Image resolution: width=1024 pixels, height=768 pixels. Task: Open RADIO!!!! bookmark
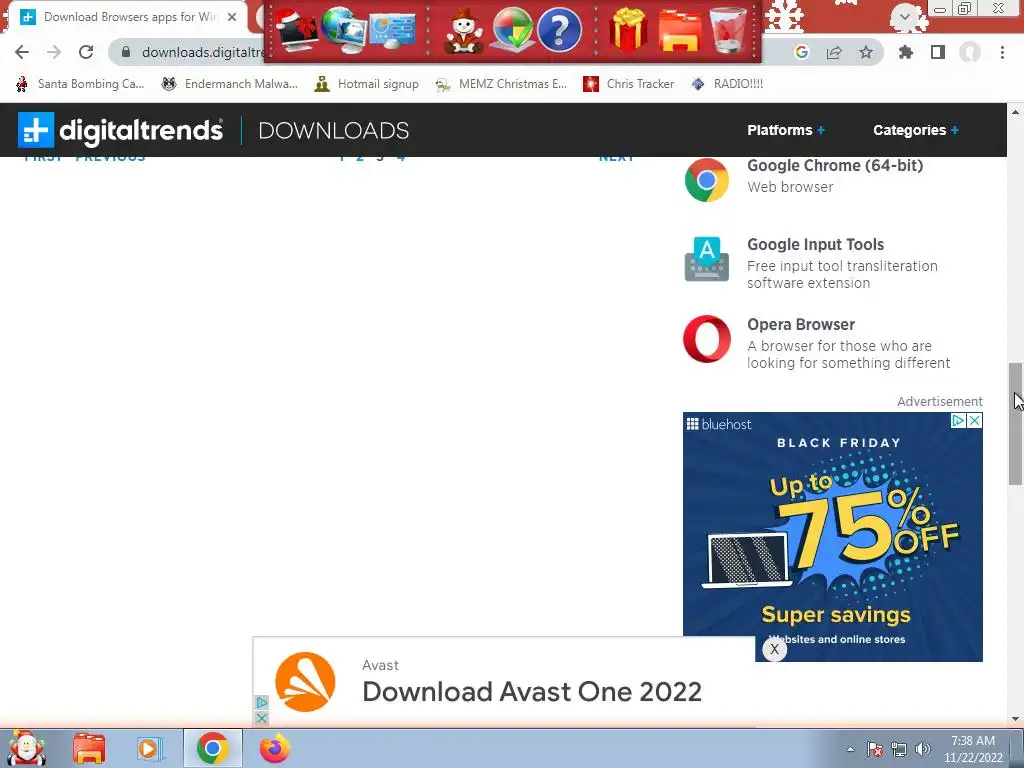point(727,84)
